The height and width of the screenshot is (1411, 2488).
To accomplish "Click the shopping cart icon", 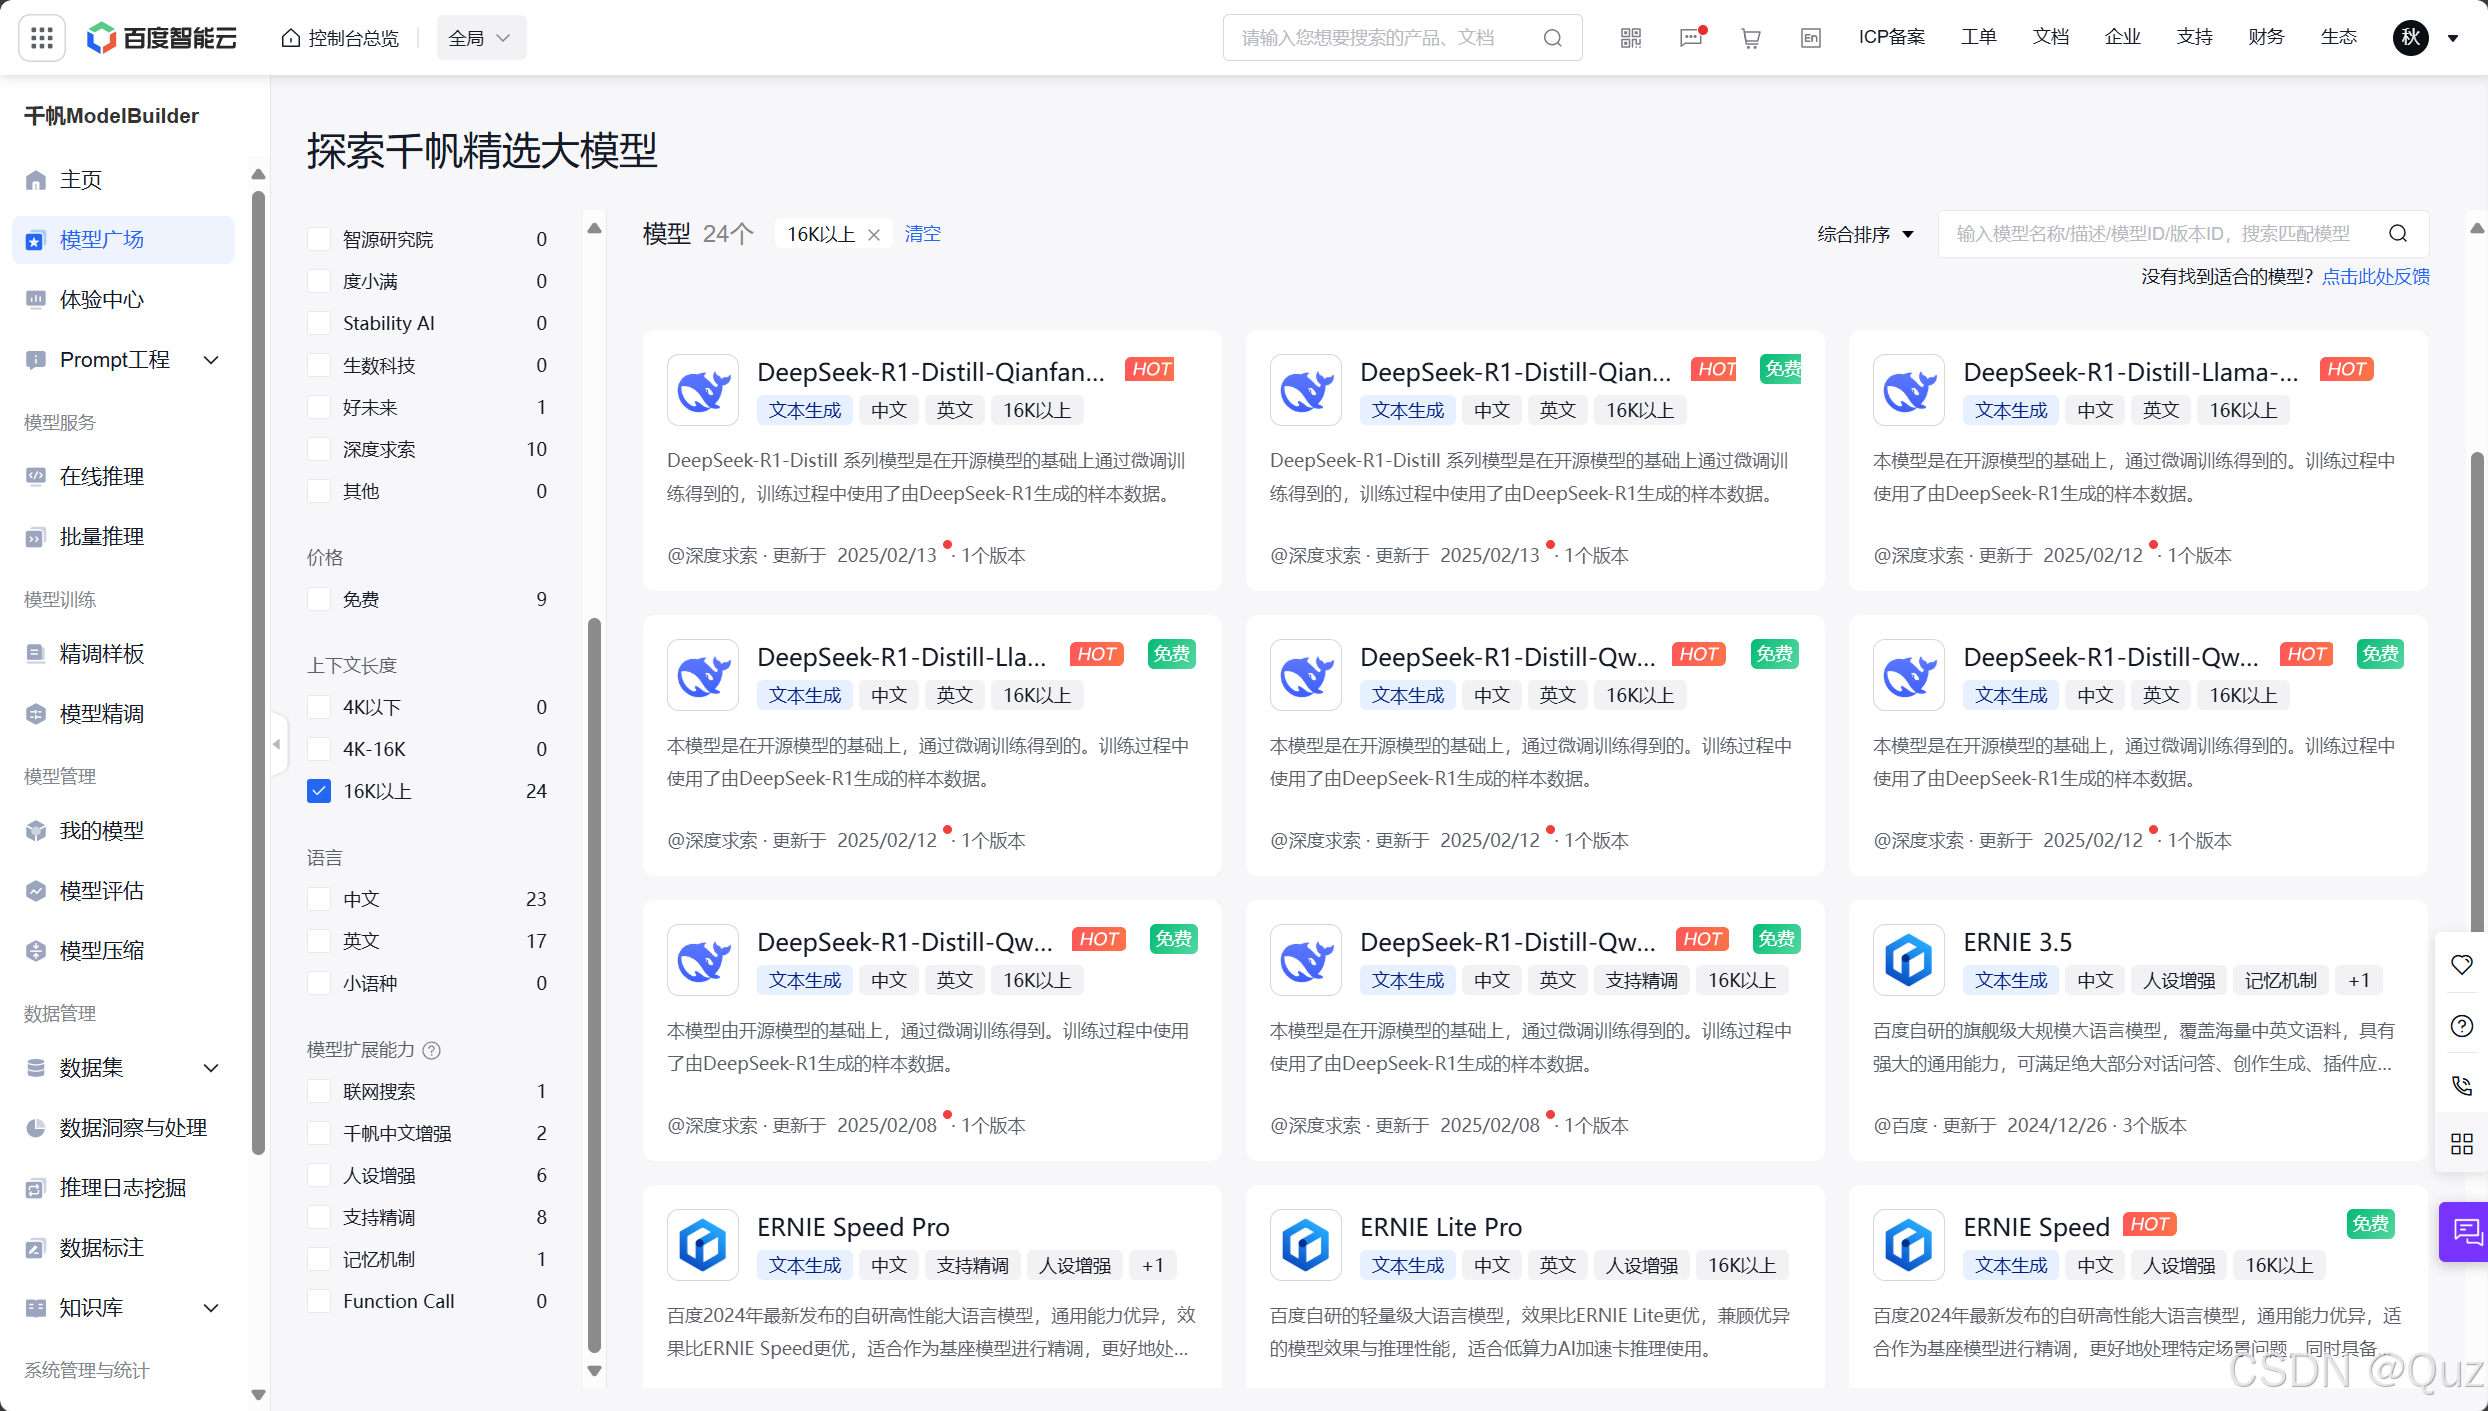I will [1750, 38].
